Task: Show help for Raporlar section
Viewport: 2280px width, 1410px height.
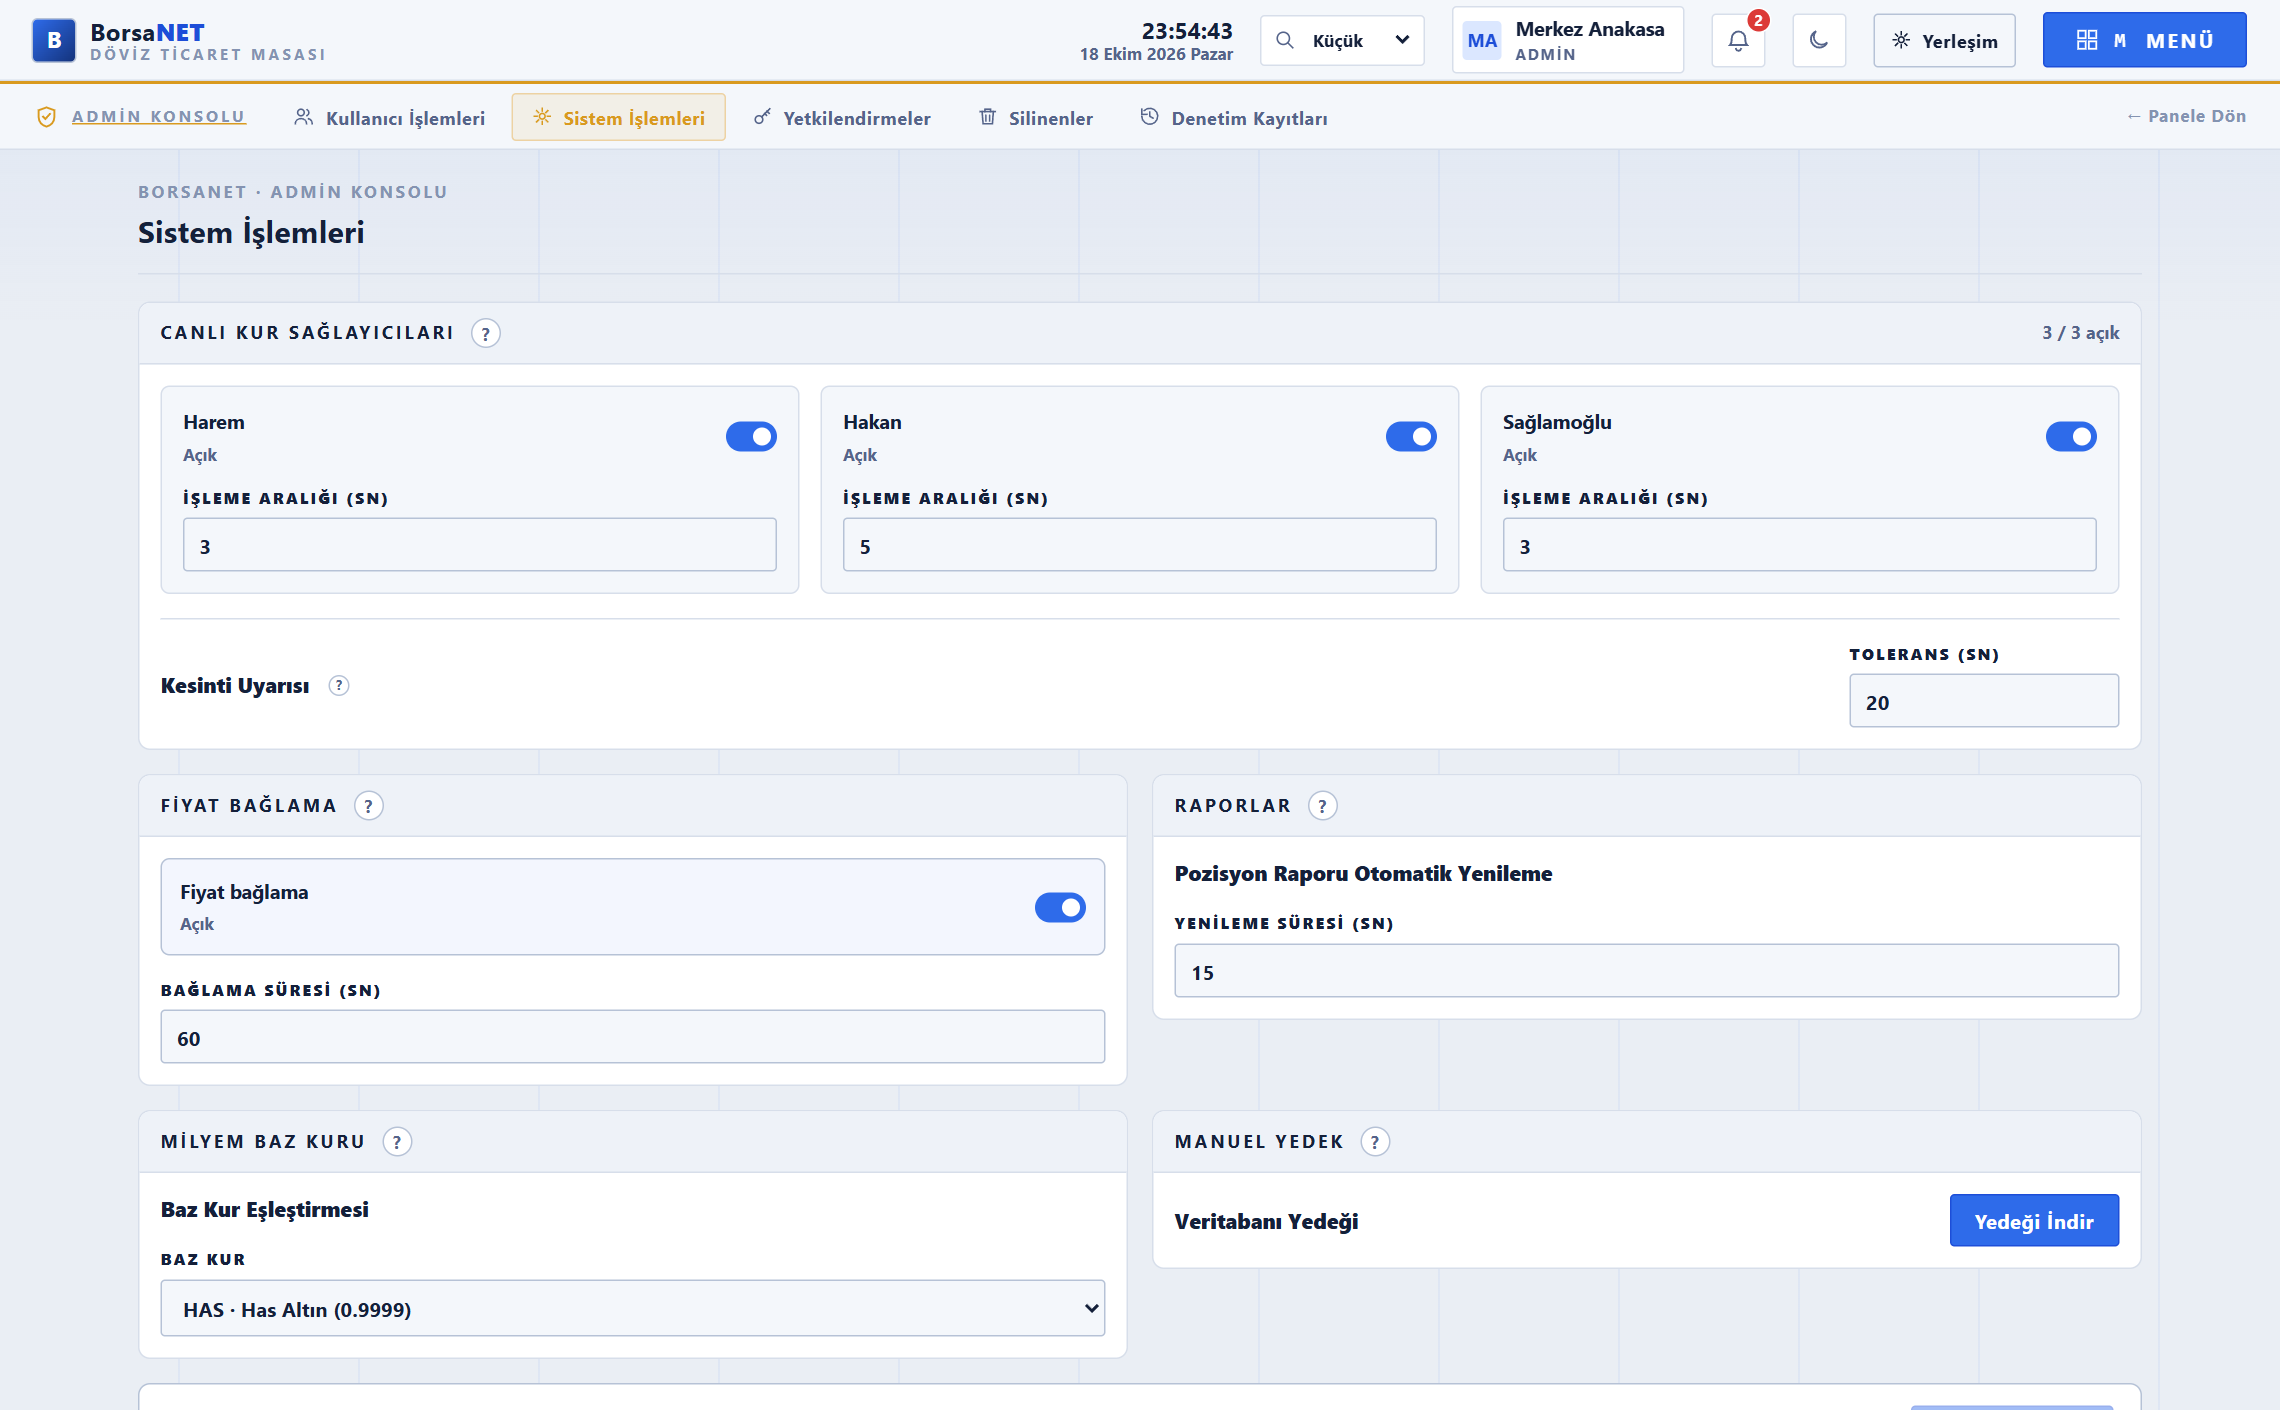Action: pos(1323,806)
